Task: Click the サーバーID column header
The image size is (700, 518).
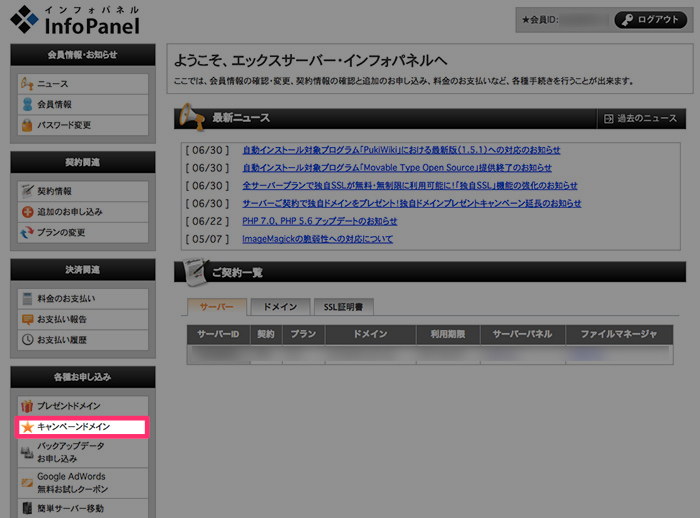Action: 218,334
